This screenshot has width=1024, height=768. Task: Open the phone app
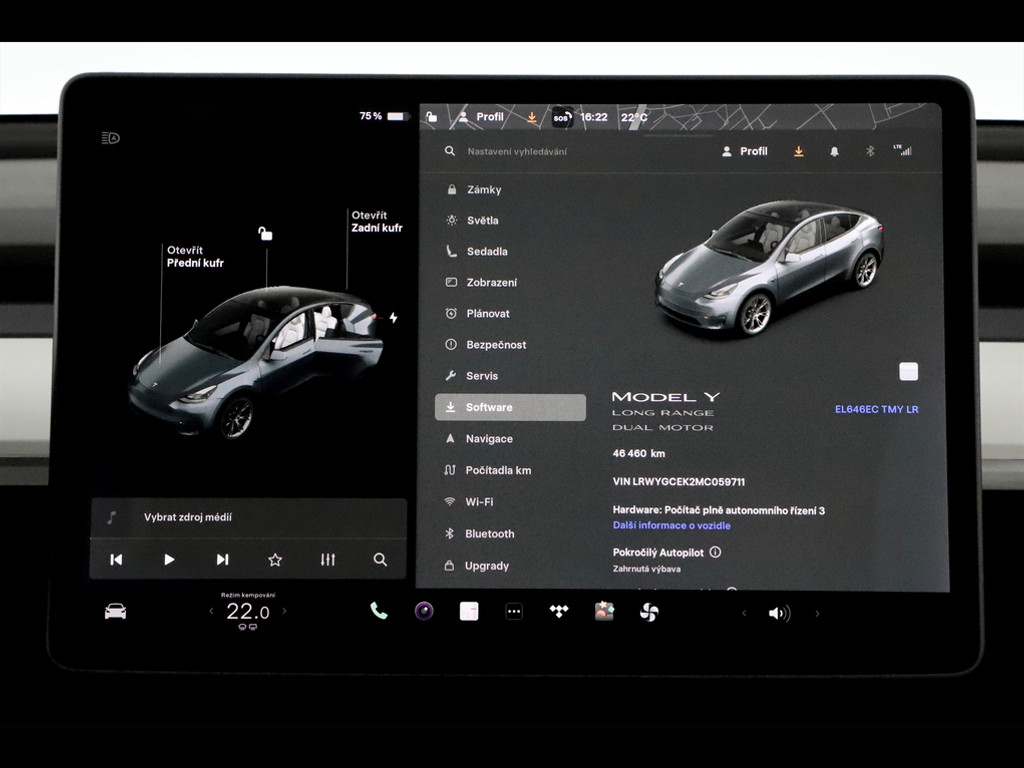click(x=379, y=611)
